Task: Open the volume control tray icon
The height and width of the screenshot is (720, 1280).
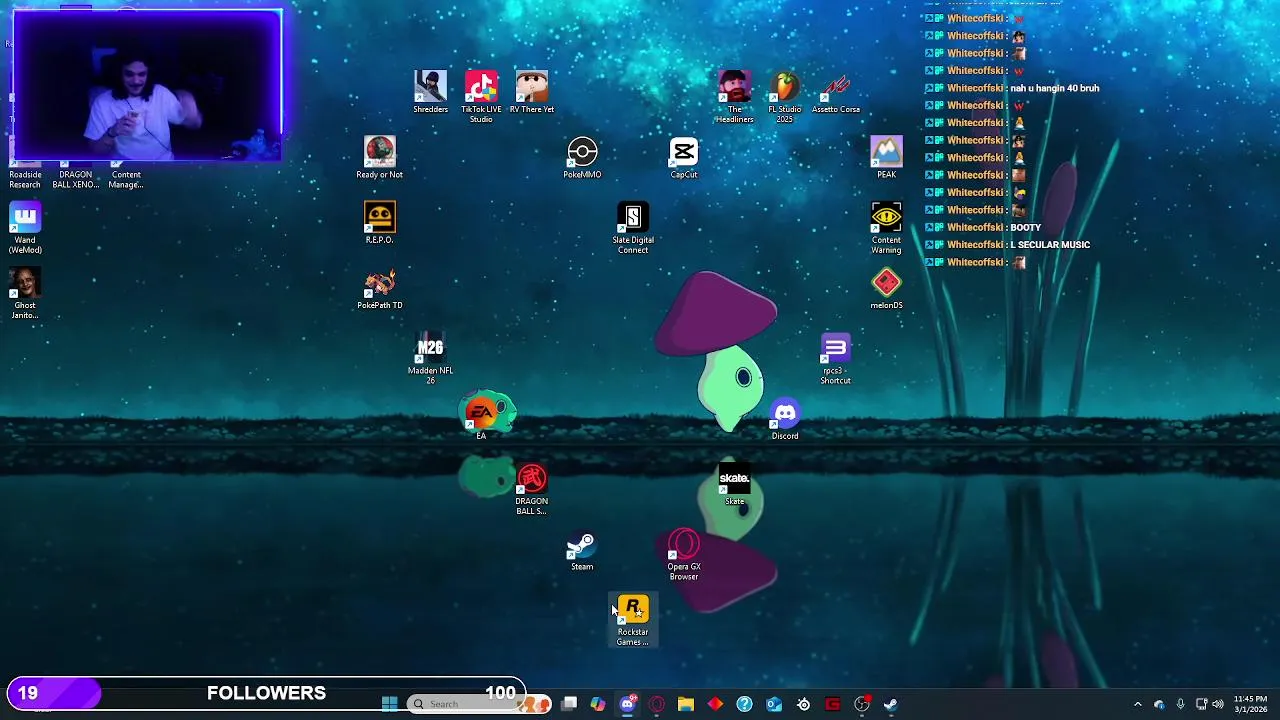Action: 1218,704
